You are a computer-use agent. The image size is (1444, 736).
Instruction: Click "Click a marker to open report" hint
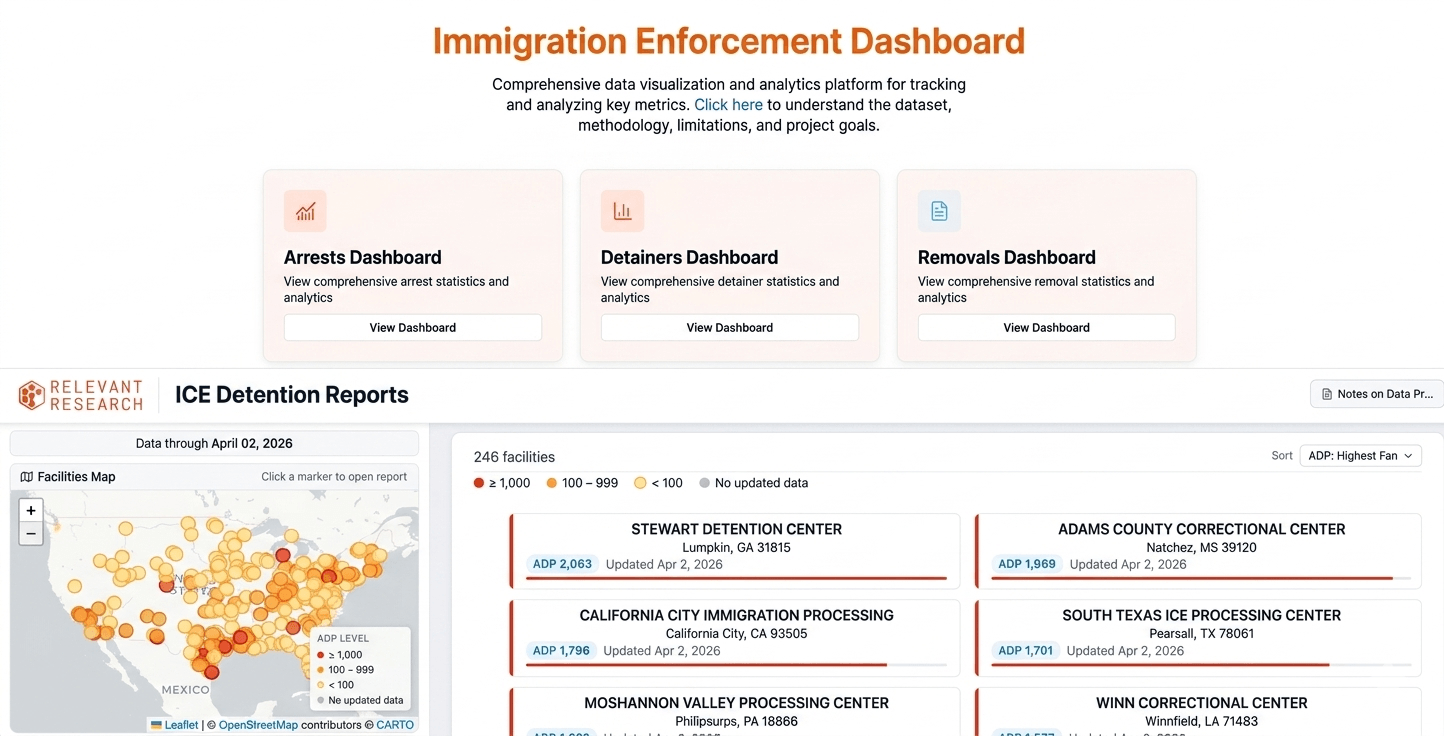(x=334, y=477)
